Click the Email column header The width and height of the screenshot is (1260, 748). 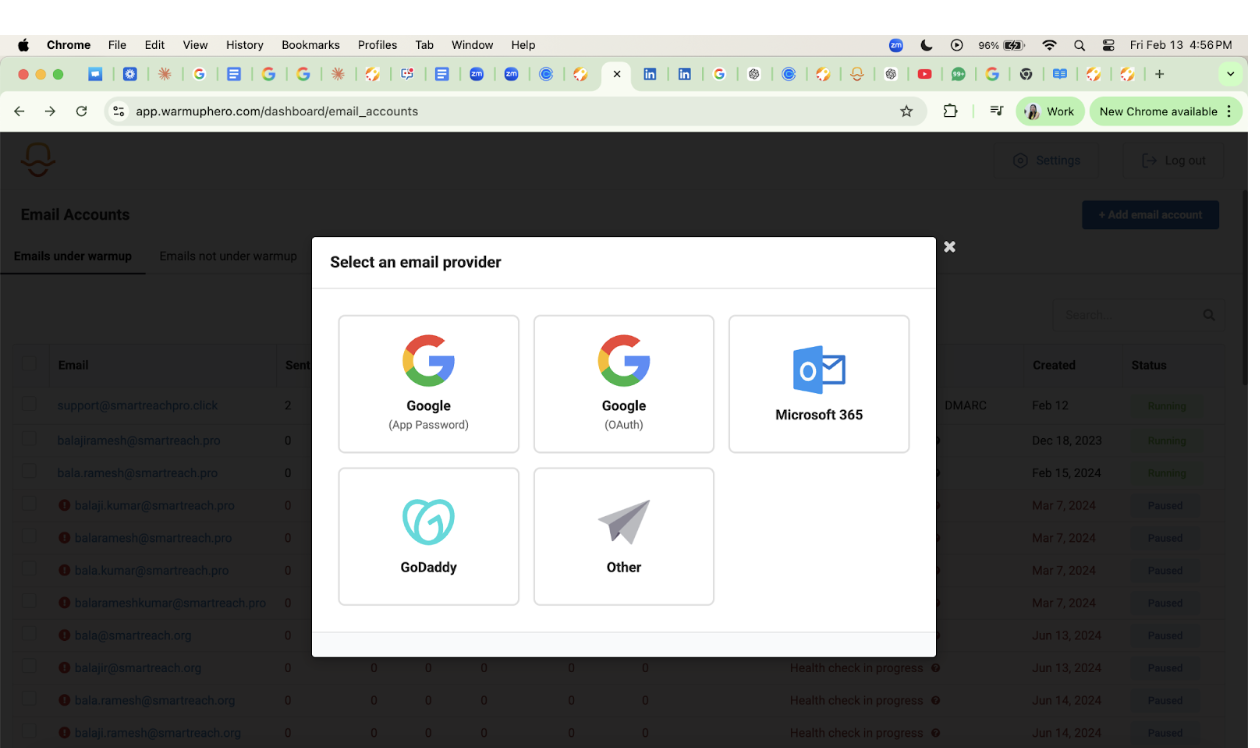tap(73, 365)
